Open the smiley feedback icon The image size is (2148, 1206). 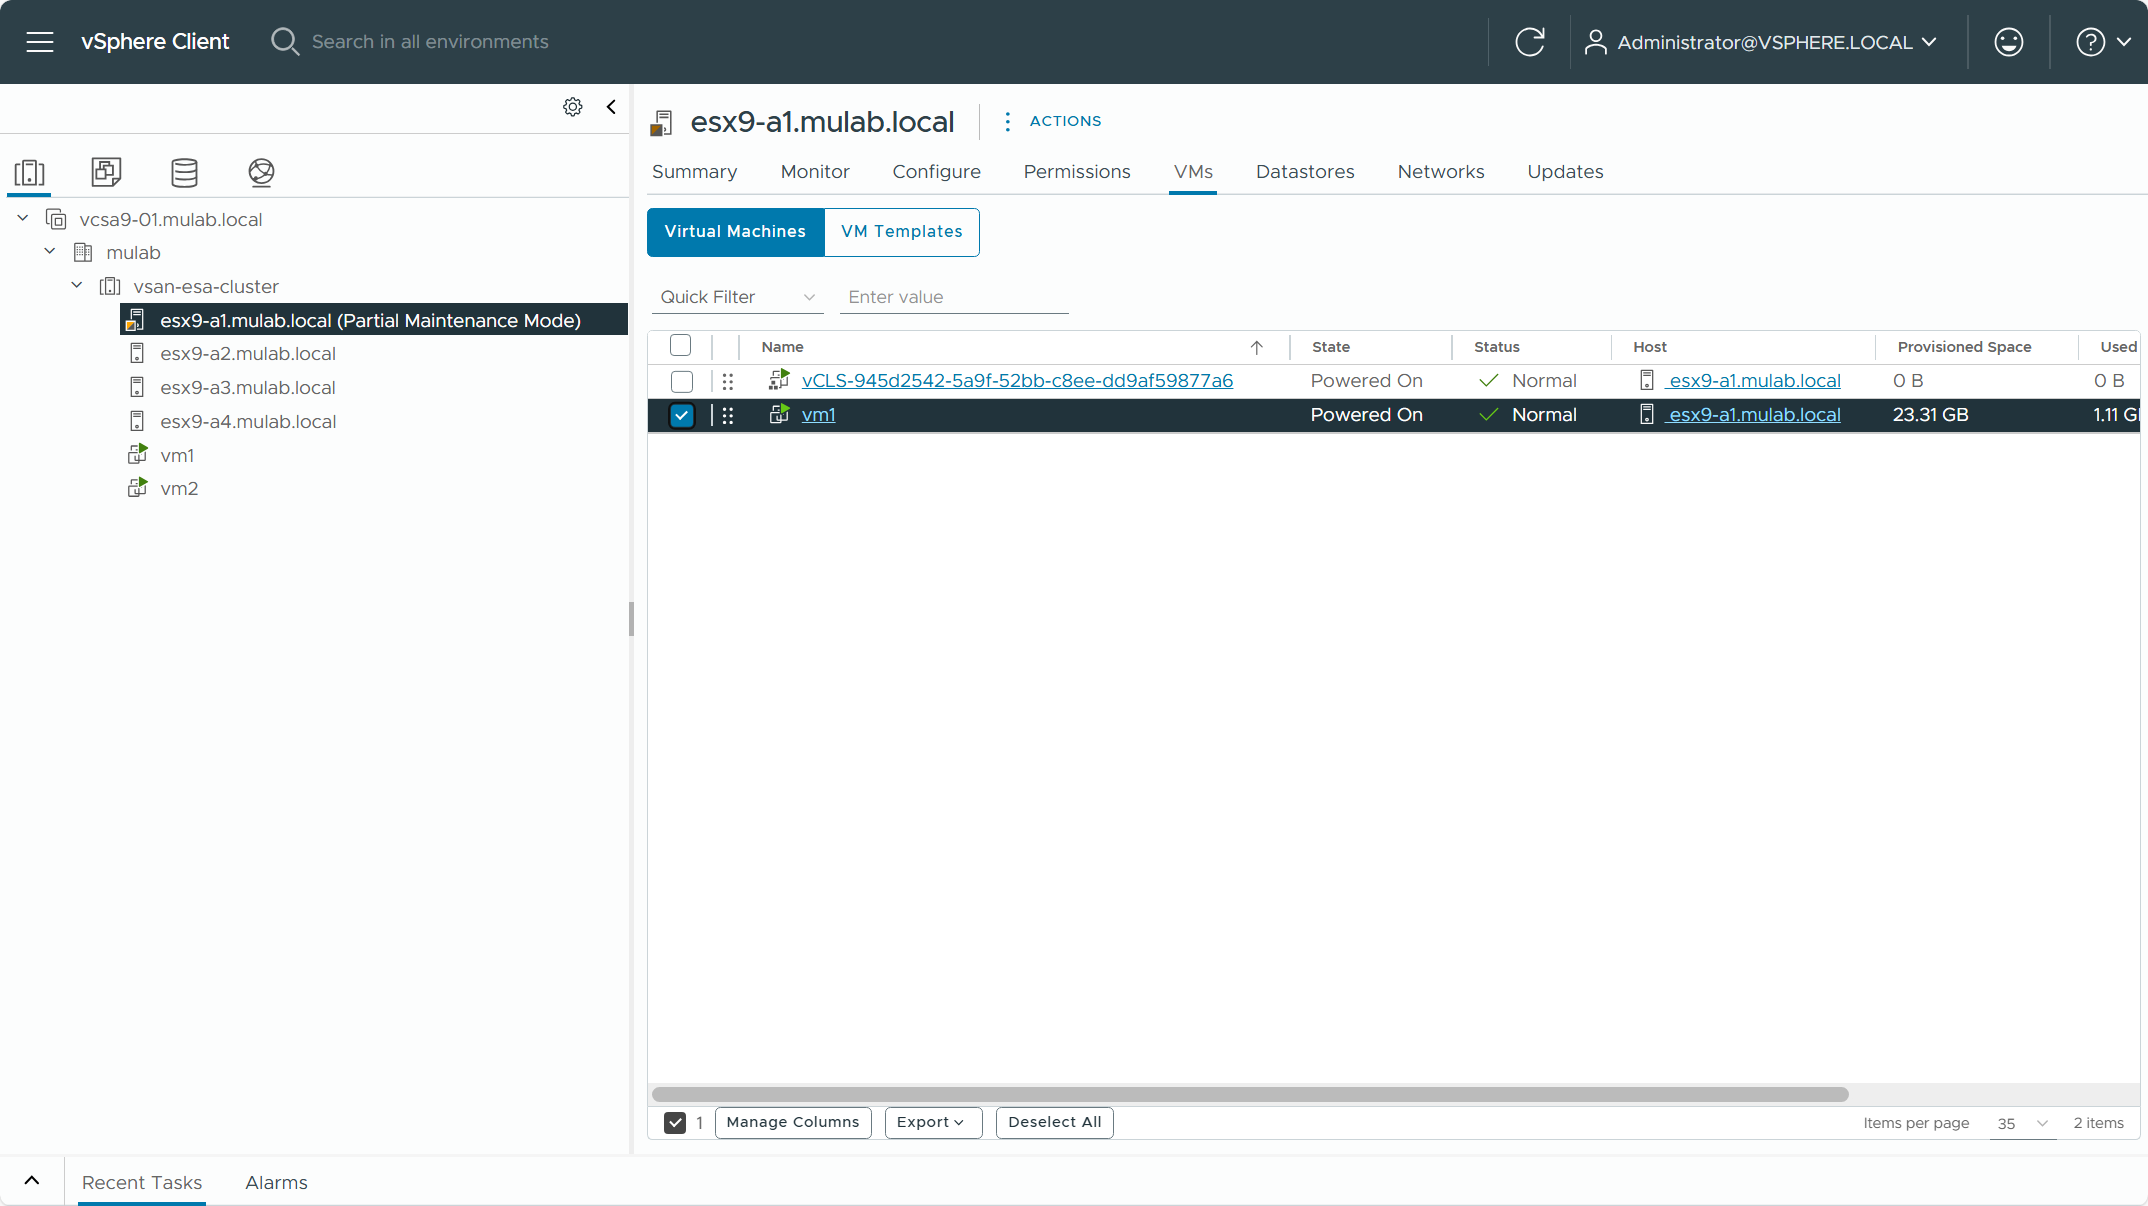tap(2008, 42)
